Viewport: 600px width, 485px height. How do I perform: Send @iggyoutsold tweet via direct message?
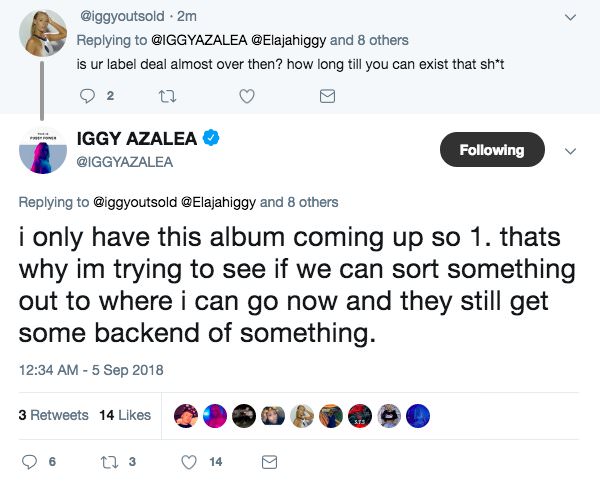pyautogui.click(x=326, y=95)
